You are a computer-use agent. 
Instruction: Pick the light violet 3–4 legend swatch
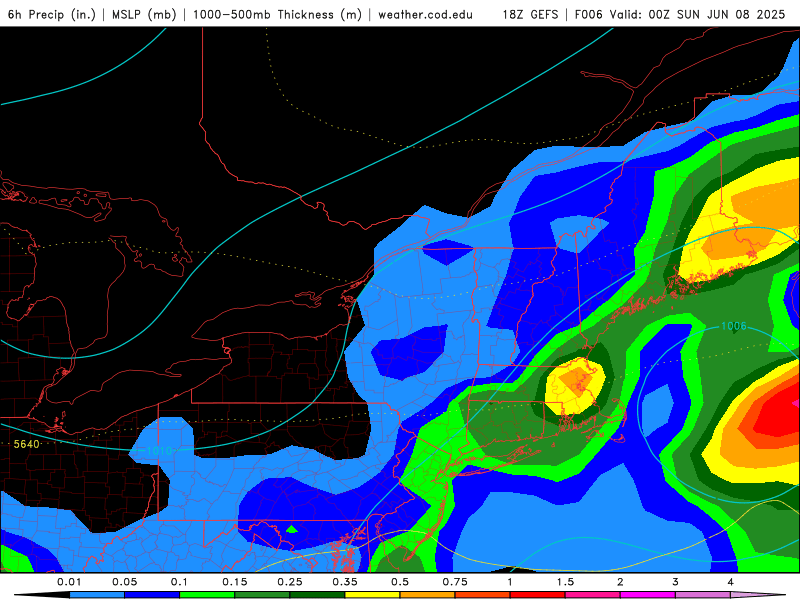(703, 595)
